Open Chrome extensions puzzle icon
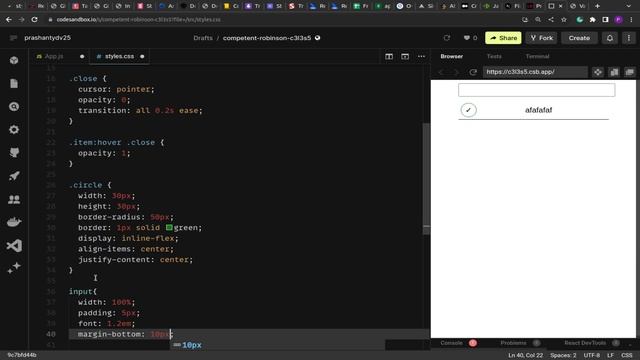The image size is (640, 360). [592, 20]
